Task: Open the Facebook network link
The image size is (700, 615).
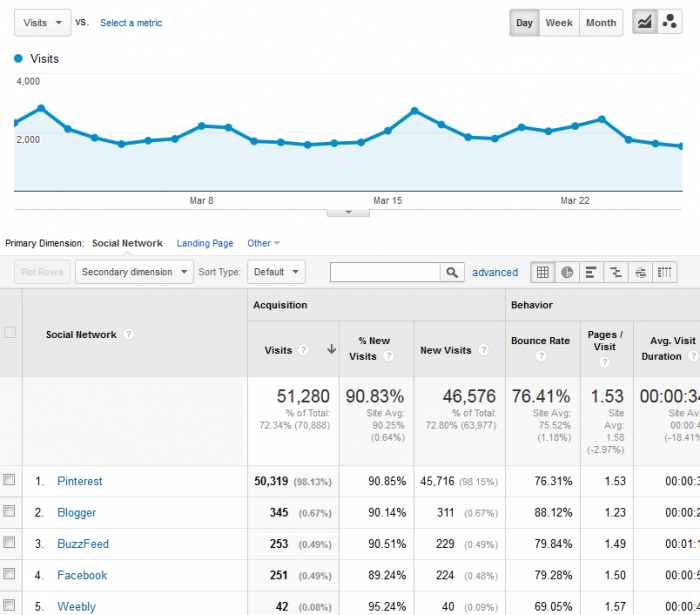Action: 82,575
